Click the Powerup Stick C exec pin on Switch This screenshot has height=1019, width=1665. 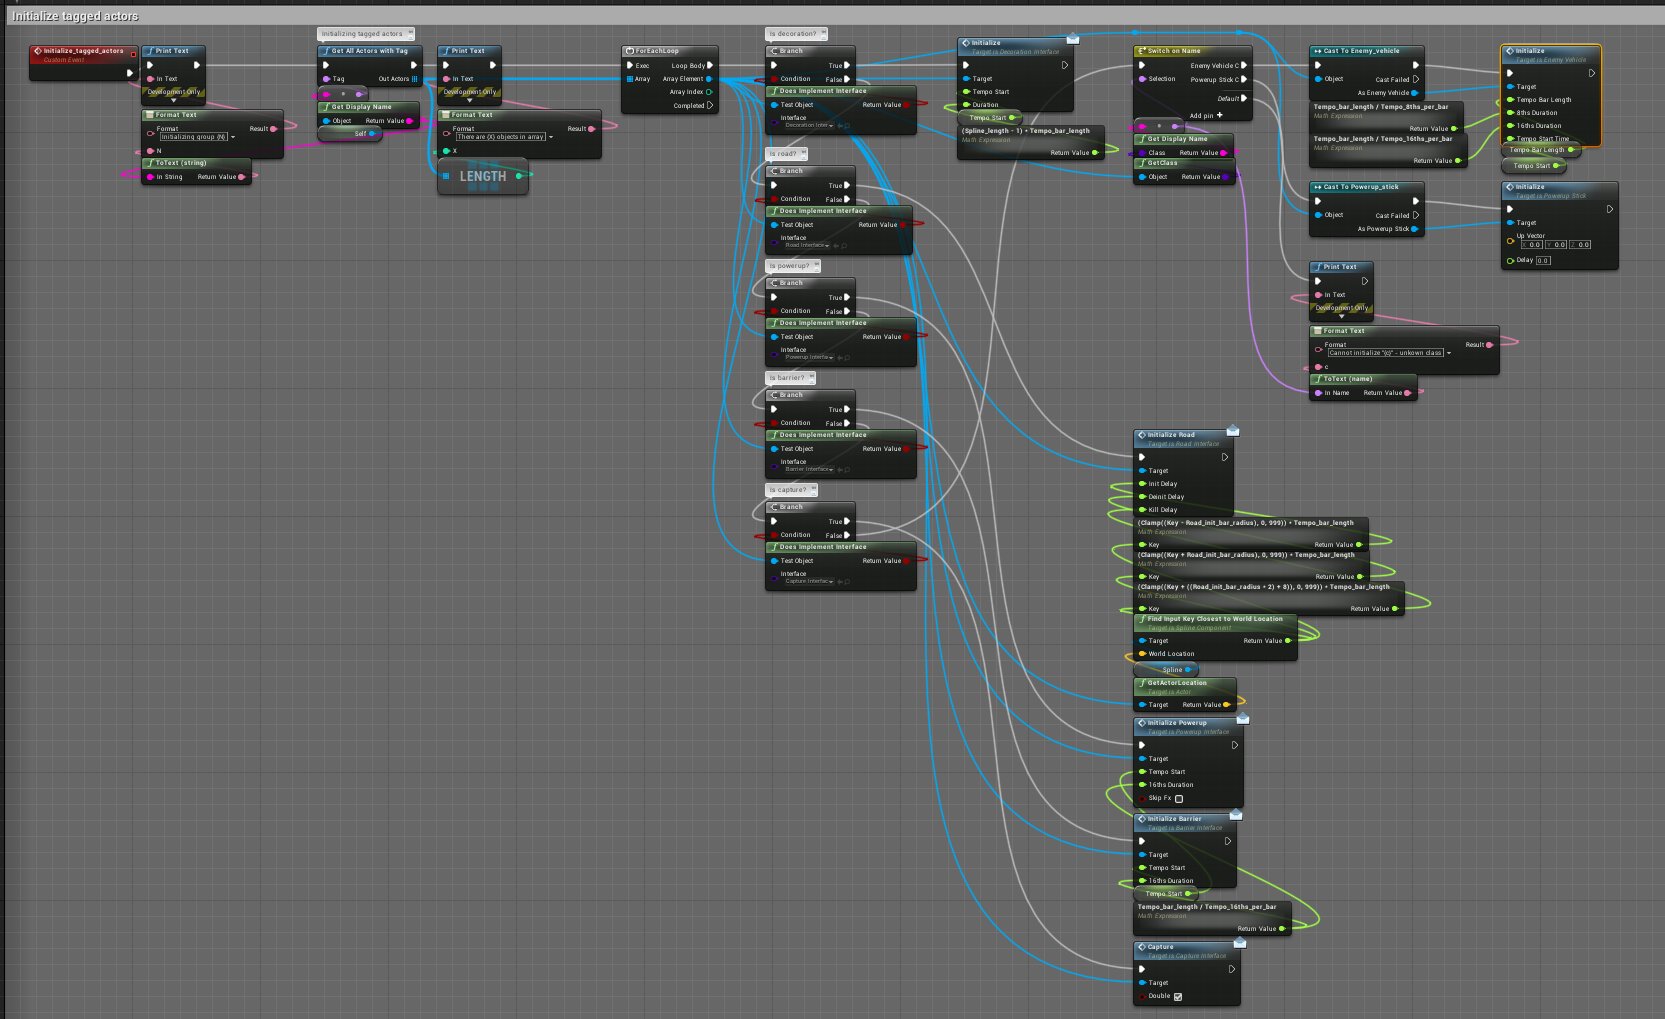[1244, 80]
